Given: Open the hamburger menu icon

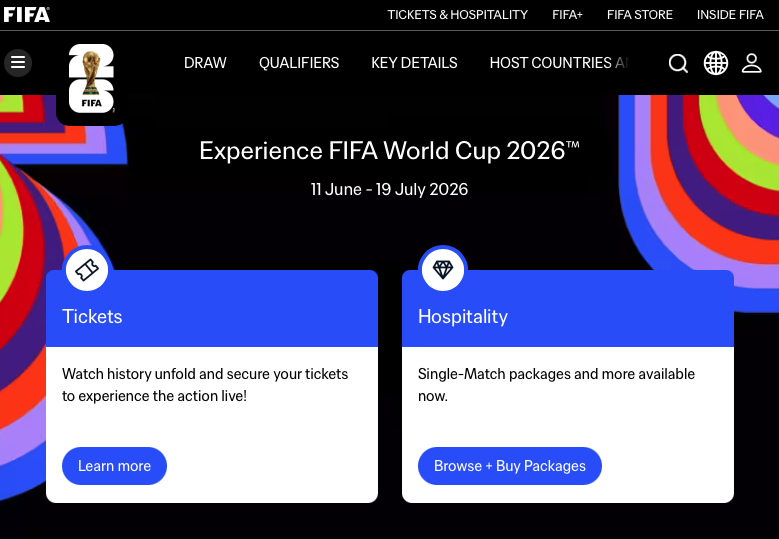Looking at the screenshot, I should pos(18,63).
